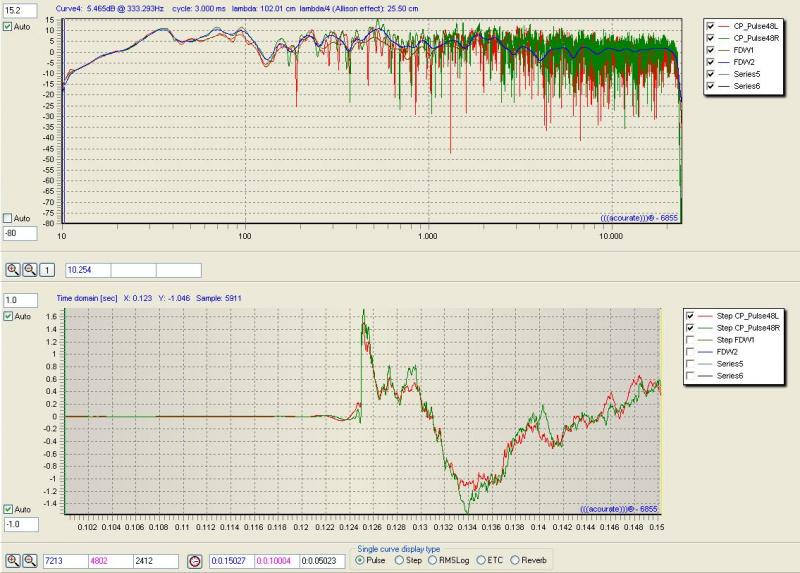Zoom out on the time domain chart
This screenshot has width=800, height=573.
[30, 561]
